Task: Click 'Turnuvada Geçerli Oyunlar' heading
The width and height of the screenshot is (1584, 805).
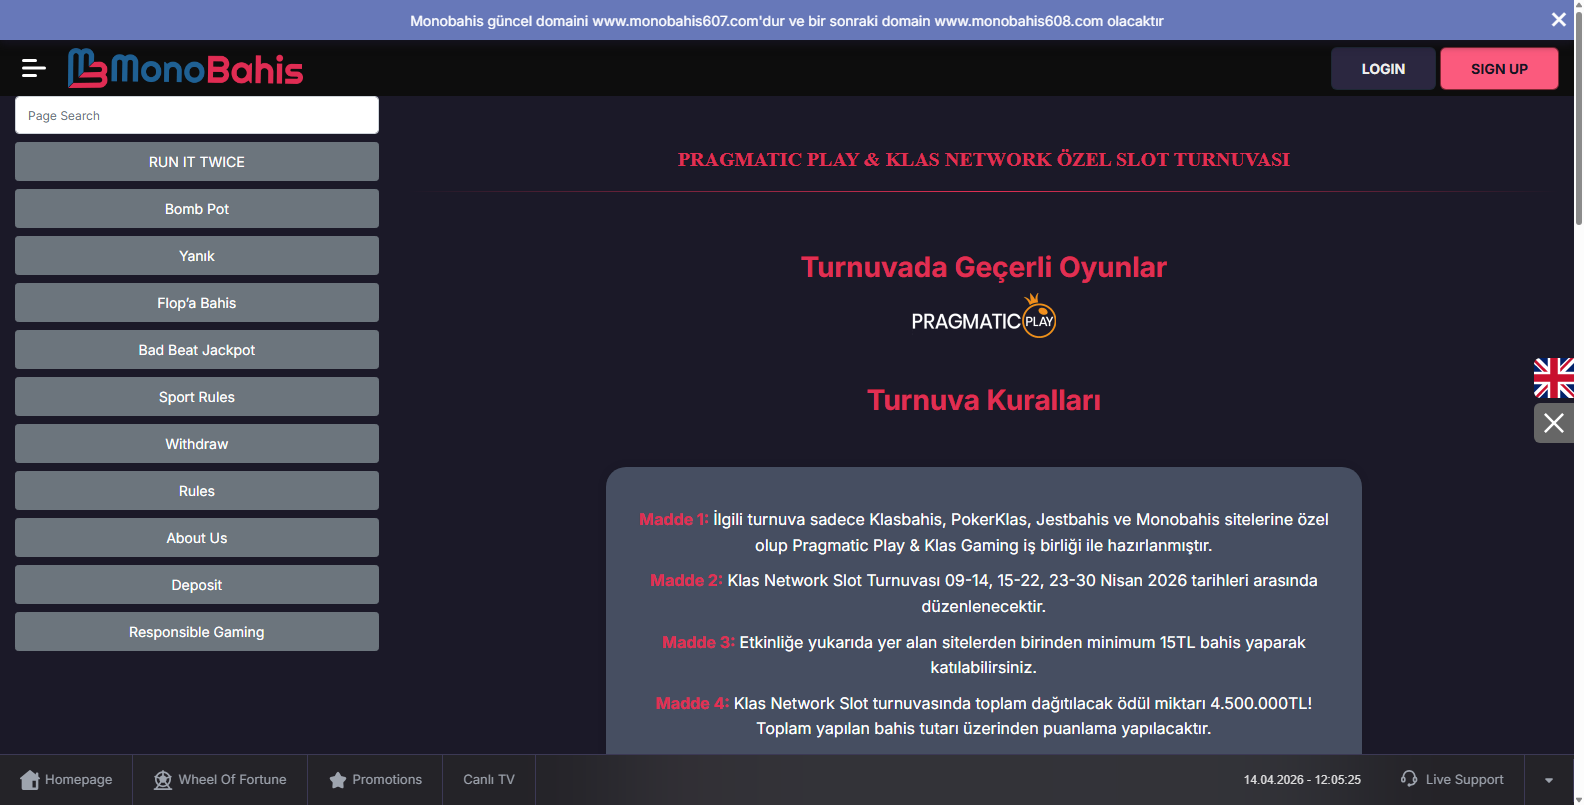Action: click(984, 267)
